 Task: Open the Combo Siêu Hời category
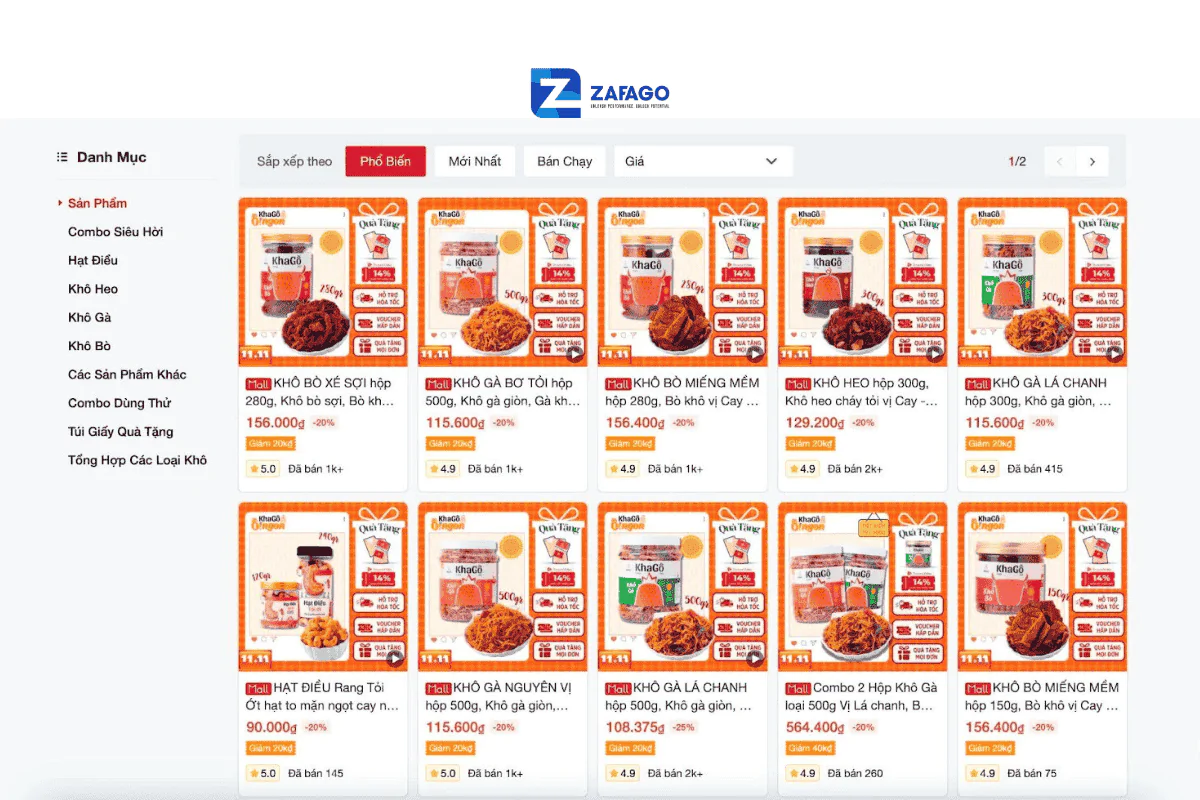point(115,232)
